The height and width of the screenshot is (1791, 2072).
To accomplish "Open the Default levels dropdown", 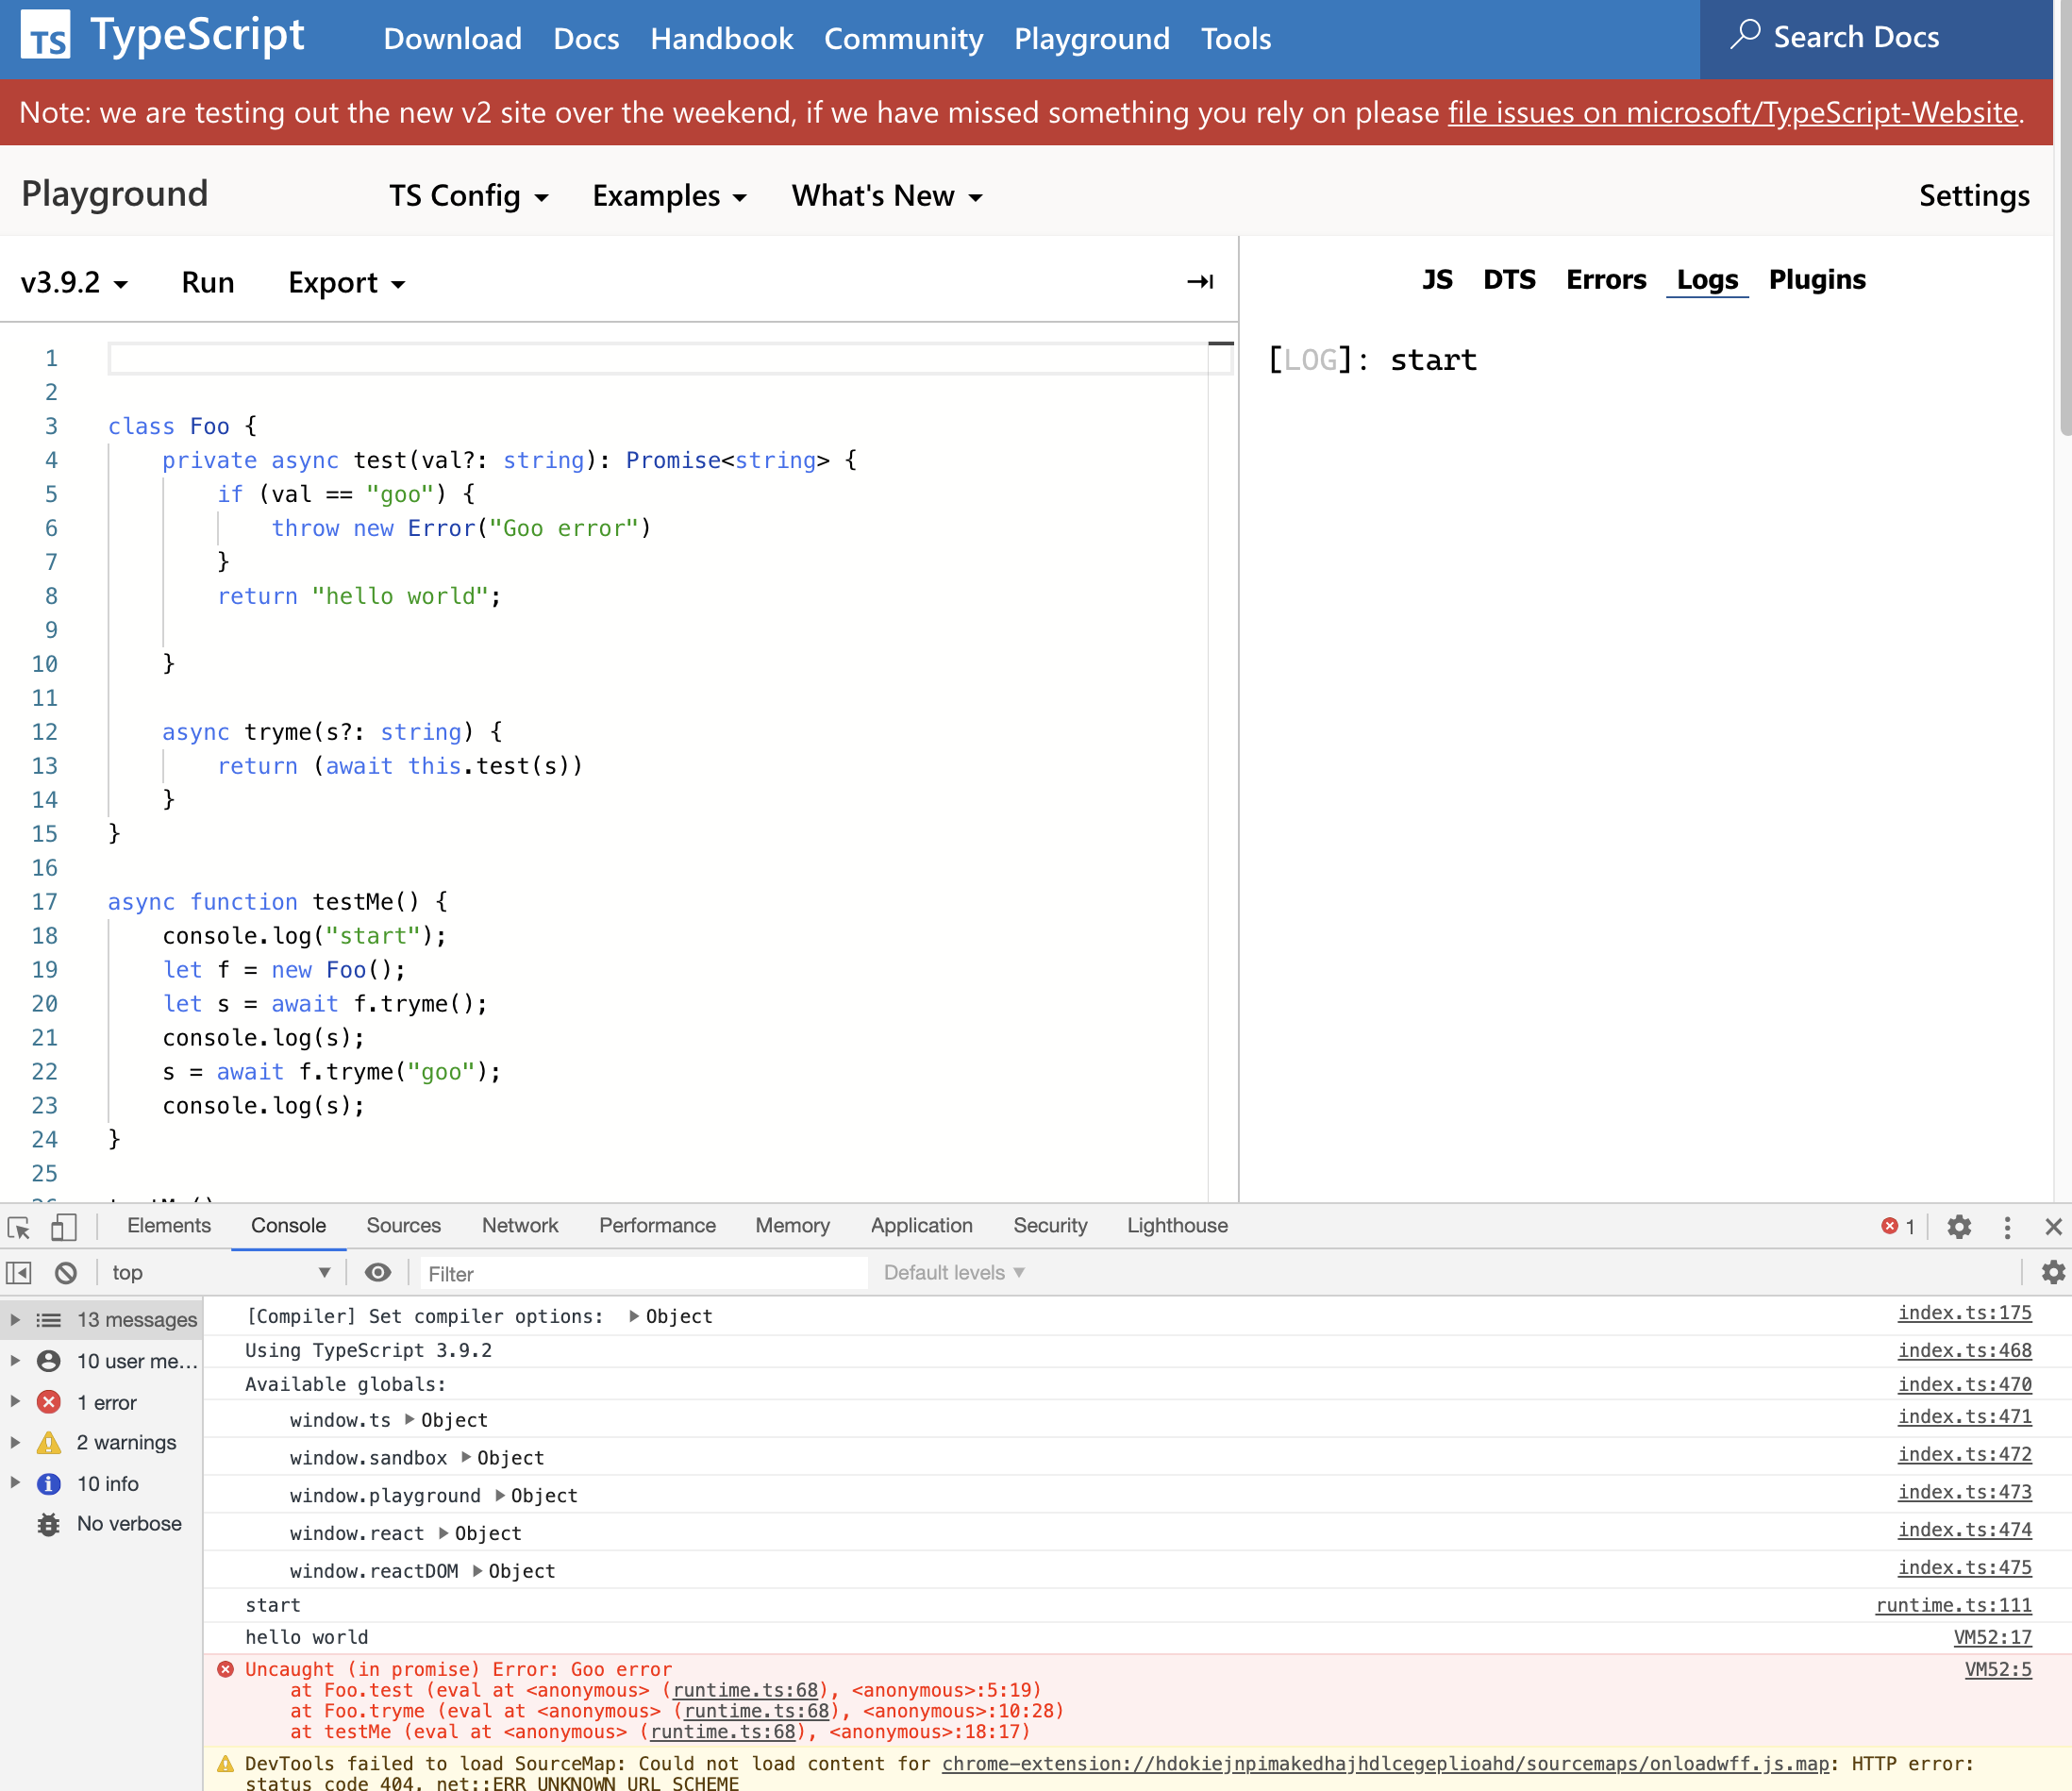I will coord(950,1272).
